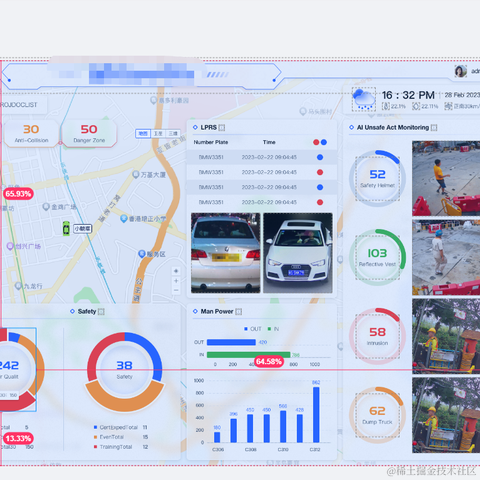Toggle IN legend in Man Power chart

273,329
